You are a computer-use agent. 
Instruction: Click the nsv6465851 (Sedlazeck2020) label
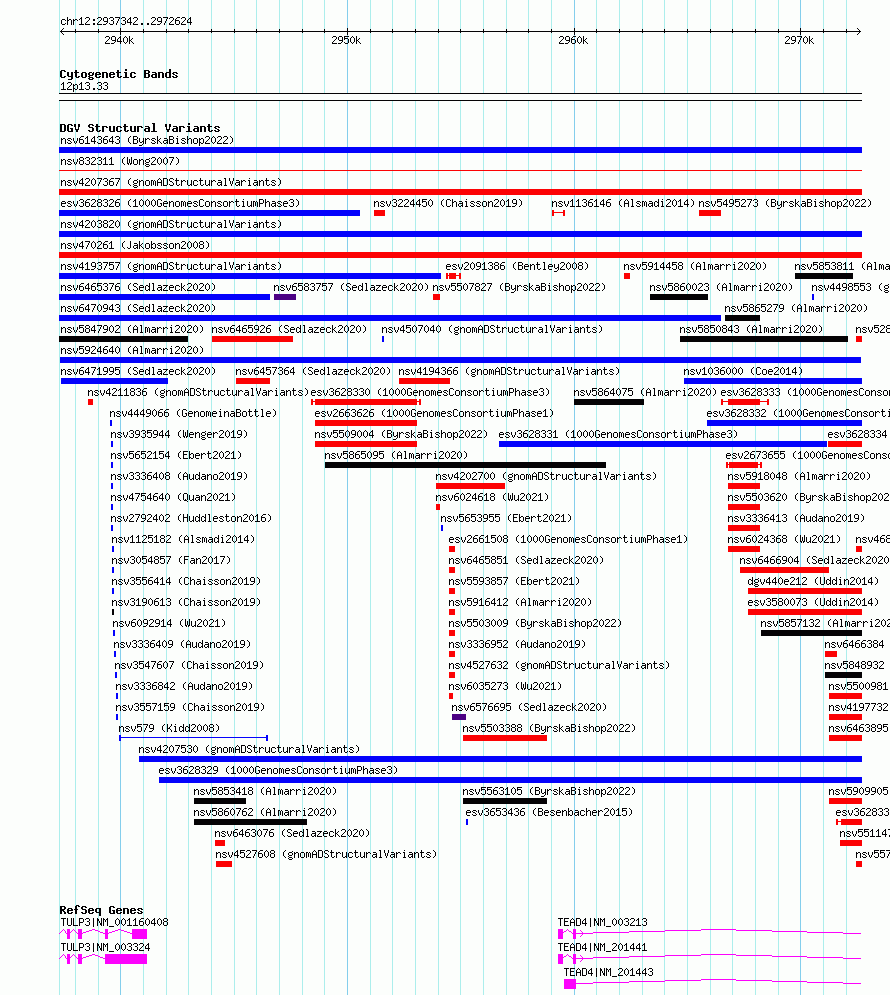[527, 559]
